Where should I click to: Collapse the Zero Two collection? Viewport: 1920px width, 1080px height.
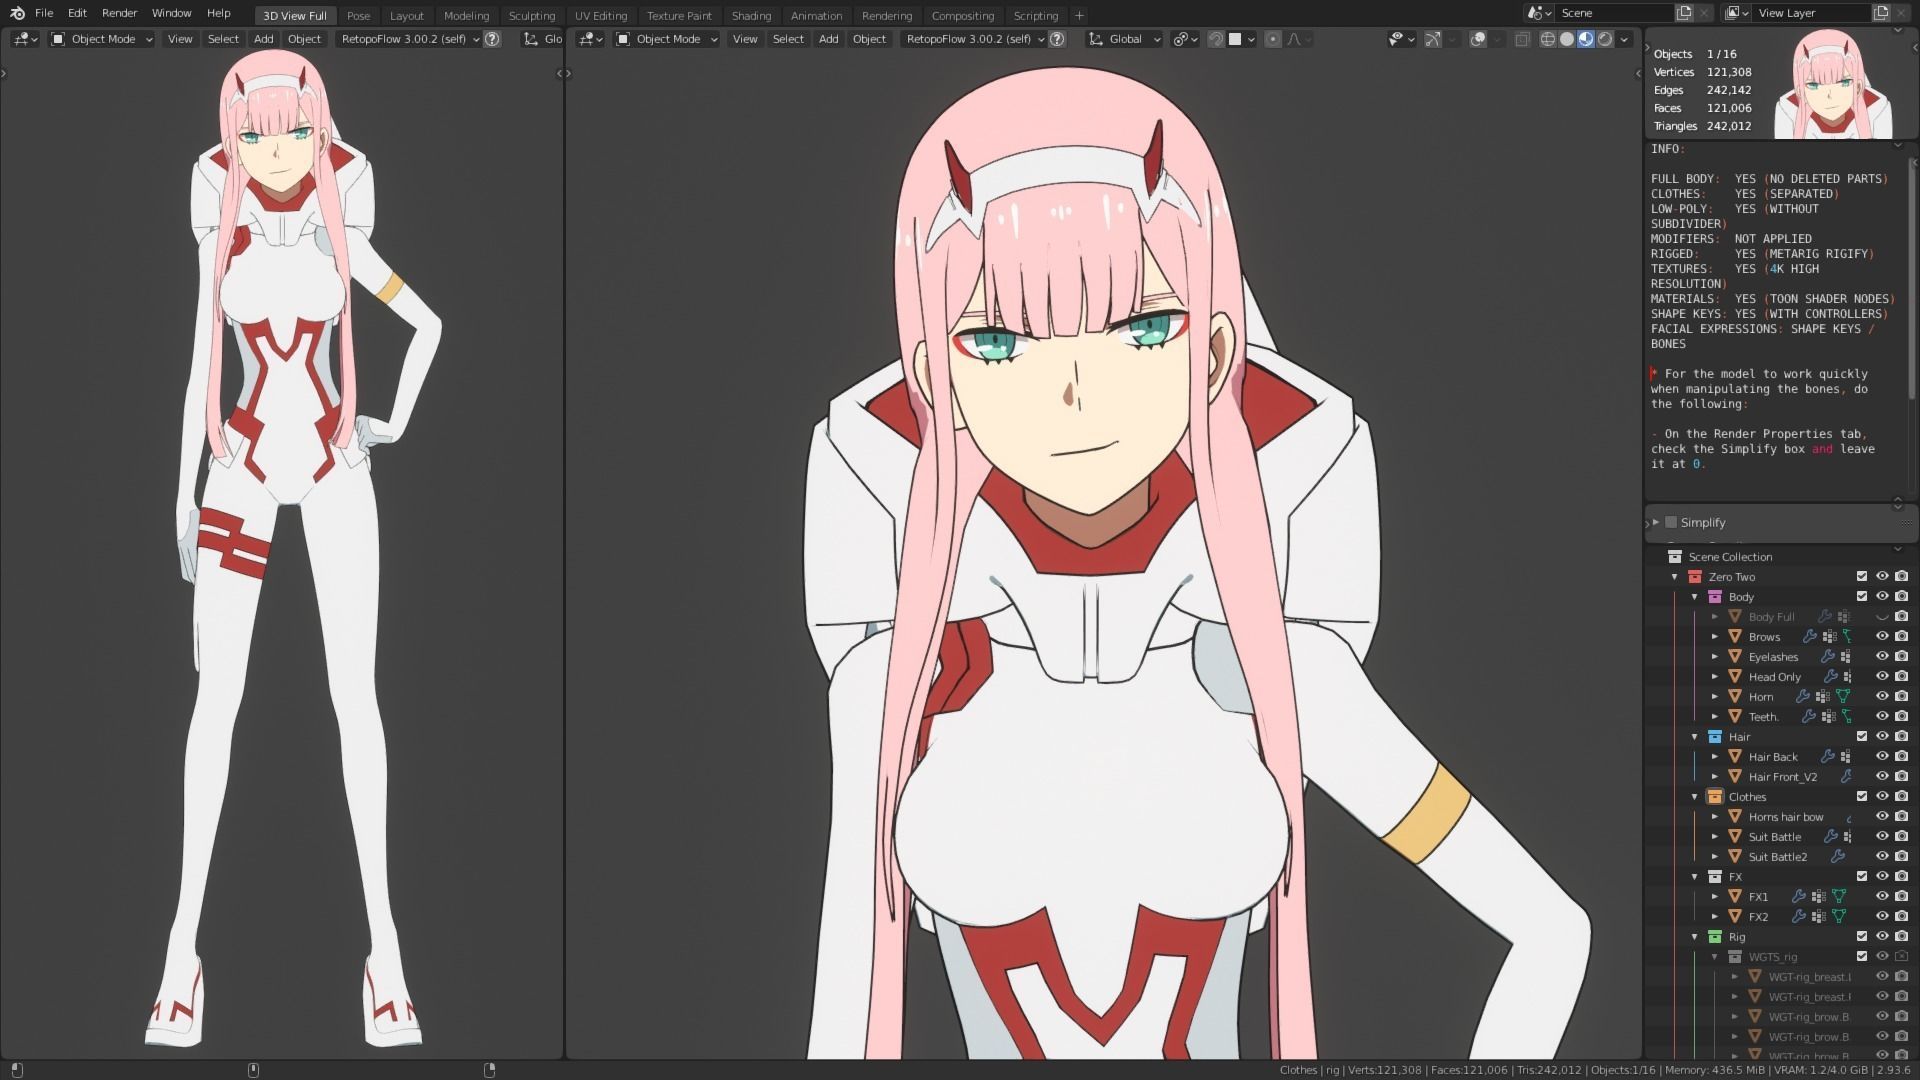(x=1675, y=576)
